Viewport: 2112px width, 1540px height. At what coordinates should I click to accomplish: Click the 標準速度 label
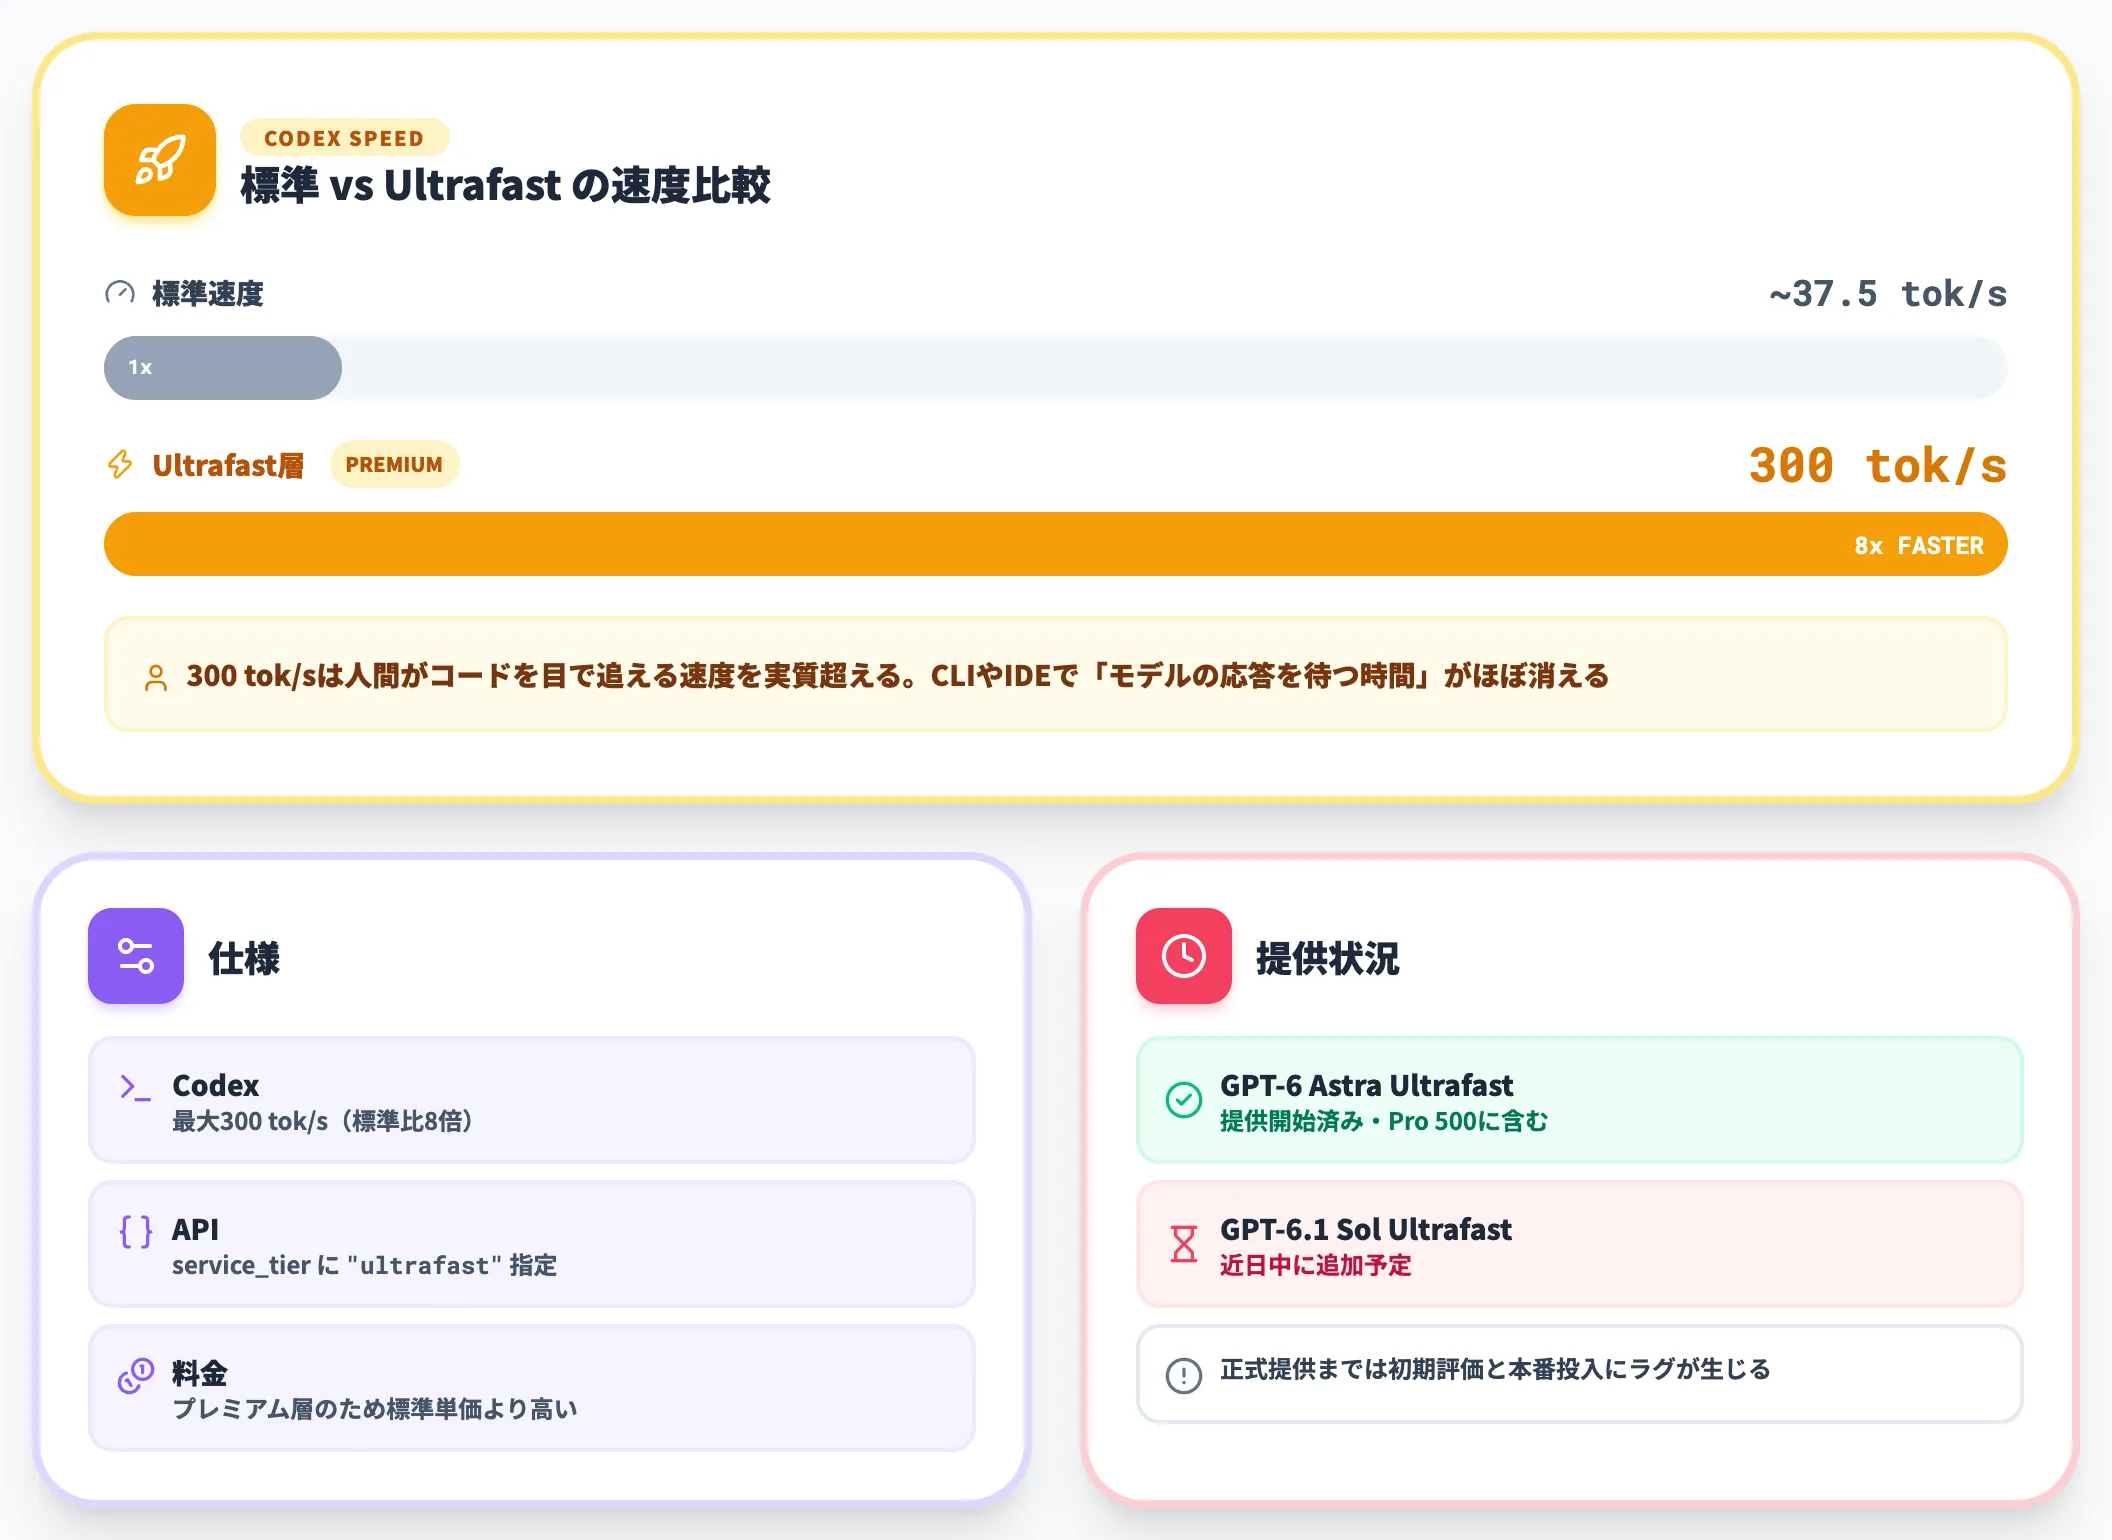click(208, 294)
